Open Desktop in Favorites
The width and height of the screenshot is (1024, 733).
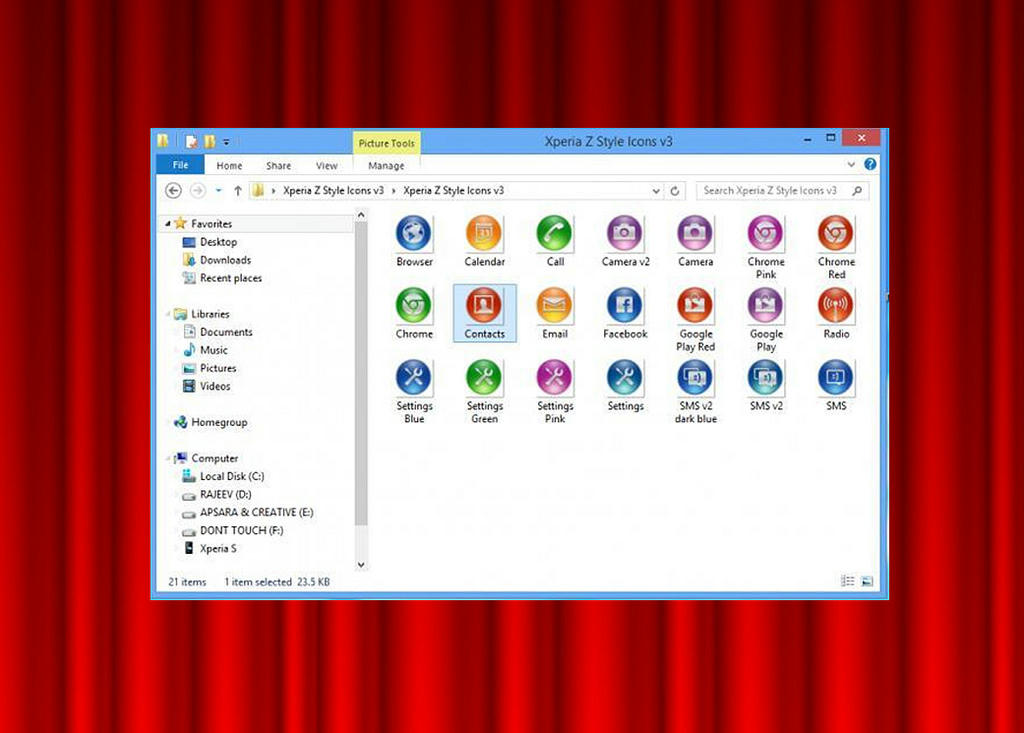click(218, 242)
